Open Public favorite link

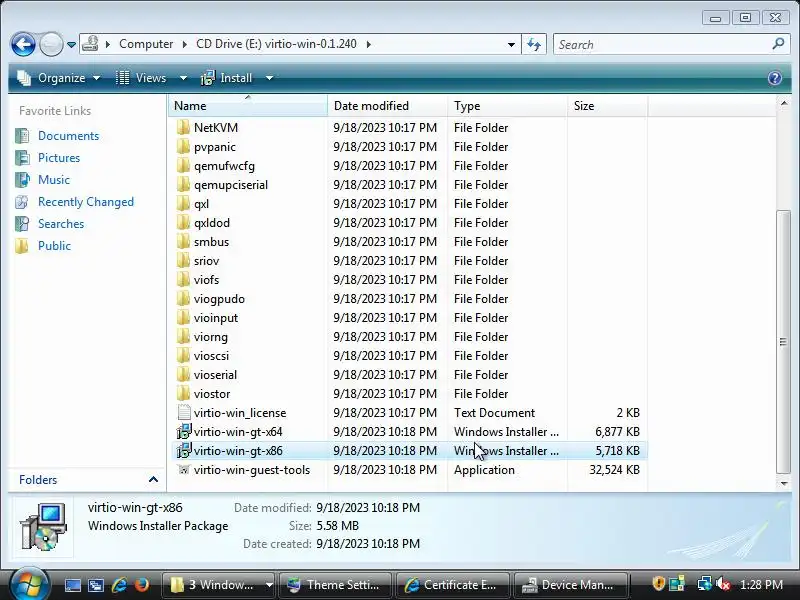click(54, 245)
